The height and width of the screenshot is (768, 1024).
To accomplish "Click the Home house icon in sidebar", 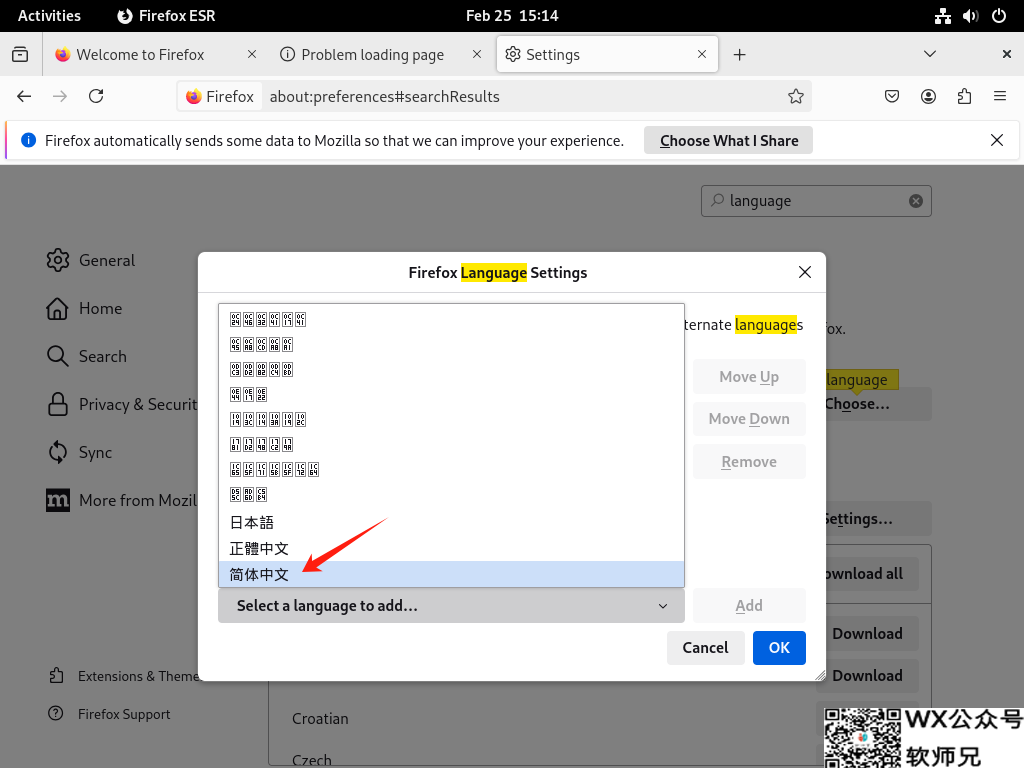I will pos(57,308).
